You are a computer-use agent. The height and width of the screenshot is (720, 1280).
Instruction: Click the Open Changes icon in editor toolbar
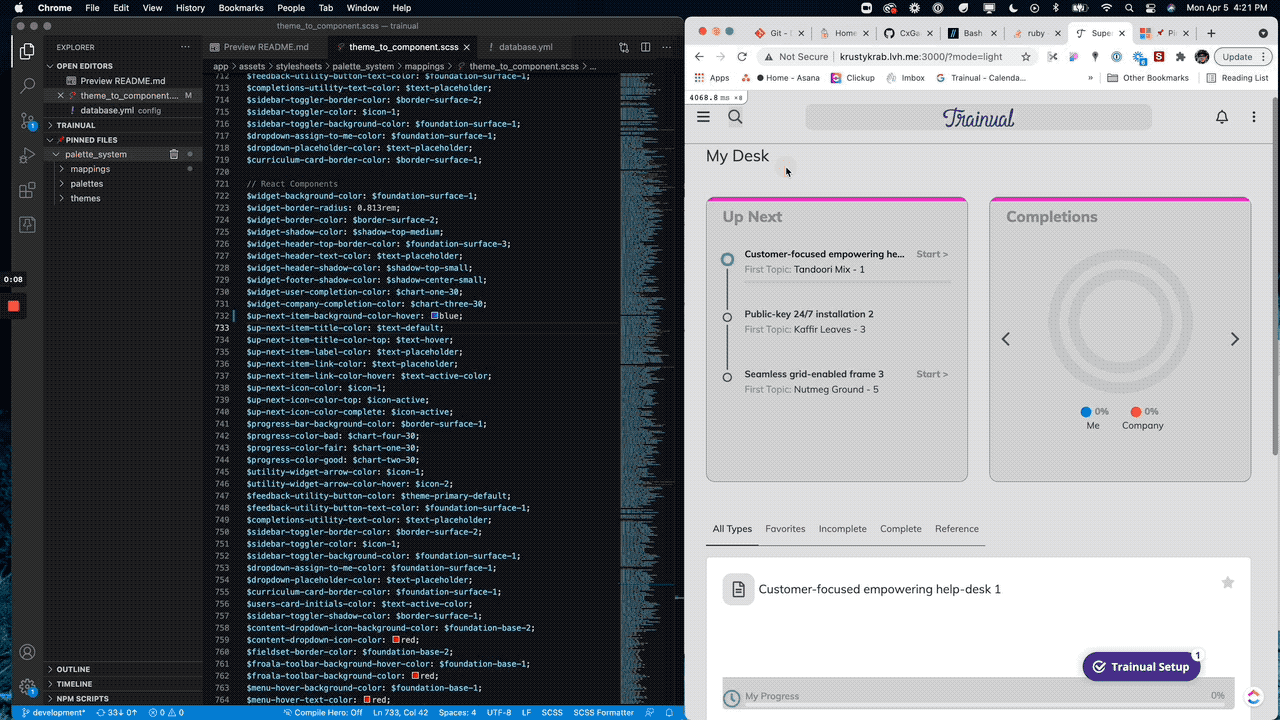624,47
